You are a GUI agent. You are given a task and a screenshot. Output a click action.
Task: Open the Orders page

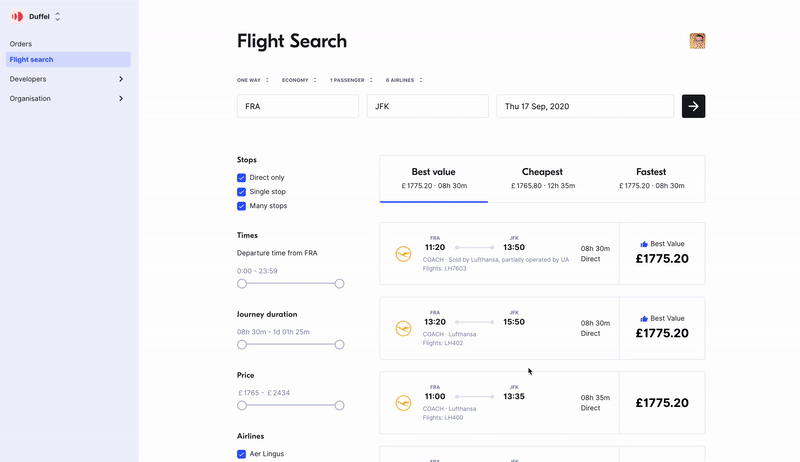pyautogui.click(x=20, y=44)
